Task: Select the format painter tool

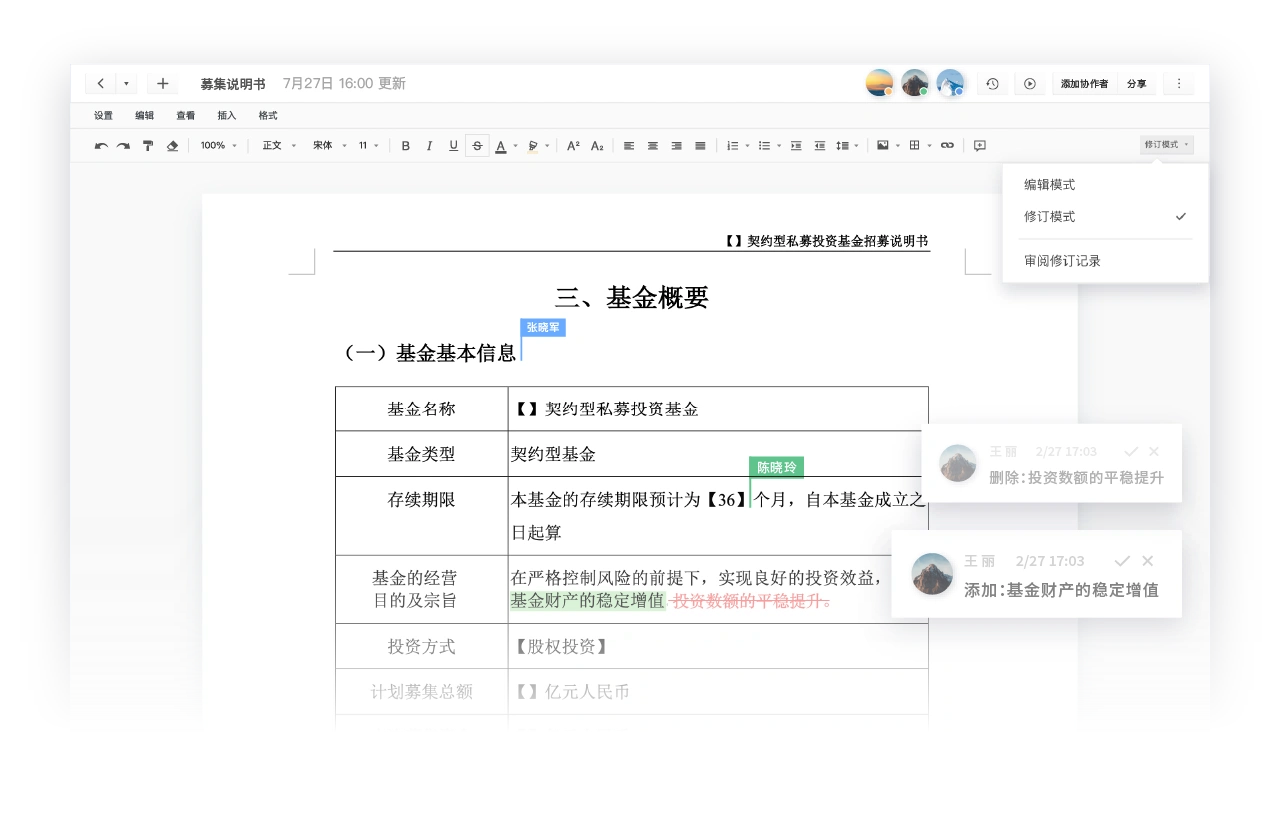Action: pyautogui.click(x=148, y=146)
